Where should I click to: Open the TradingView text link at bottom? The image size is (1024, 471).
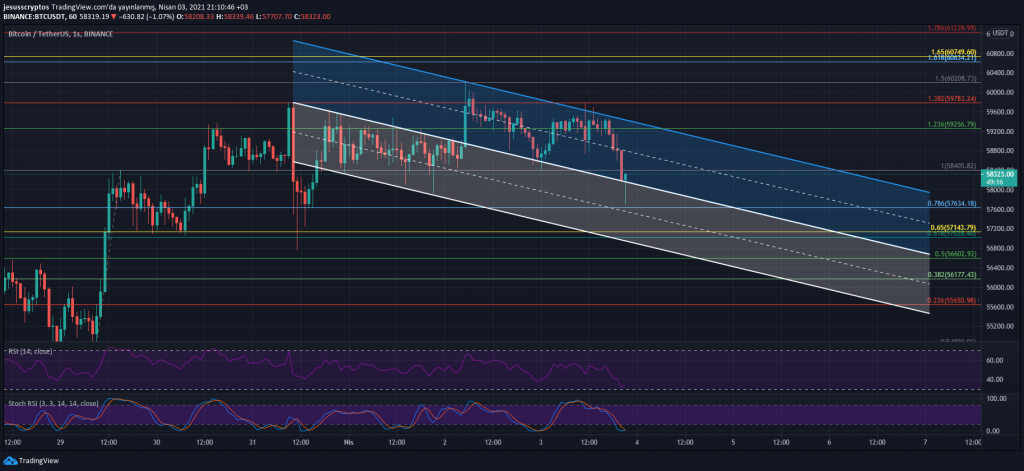click(38, 462)
